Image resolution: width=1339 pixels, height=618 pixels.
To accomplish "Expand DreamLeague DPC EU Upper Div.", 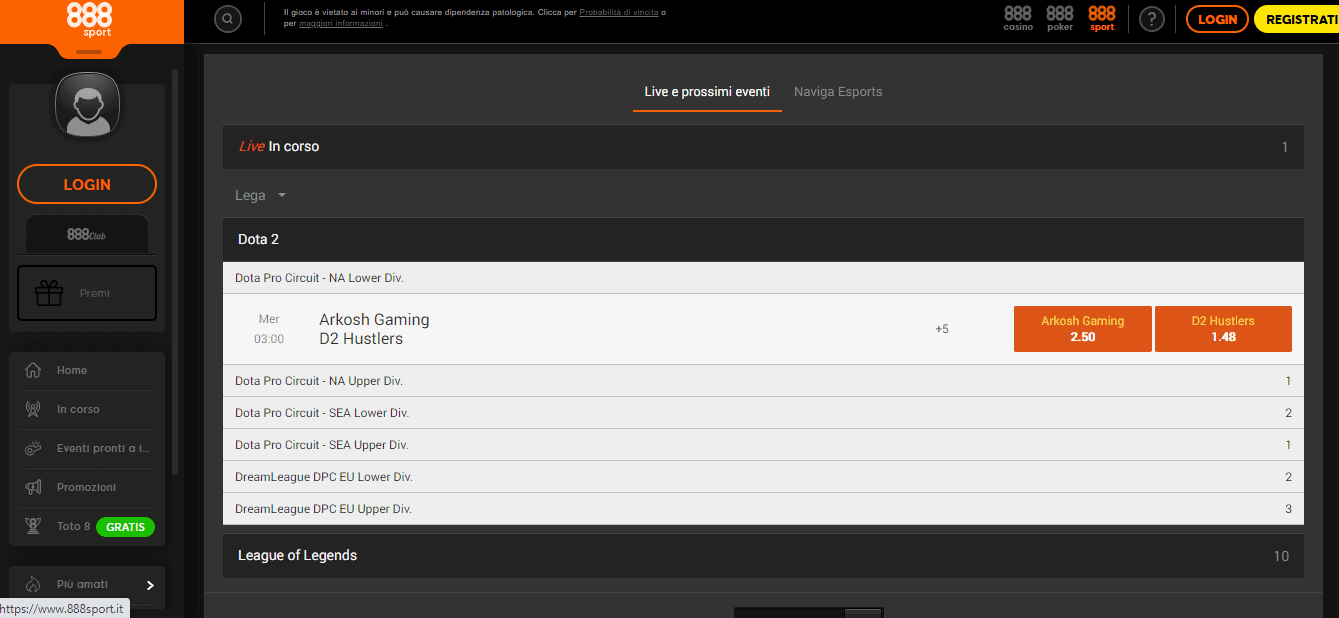I will point(763,509).
